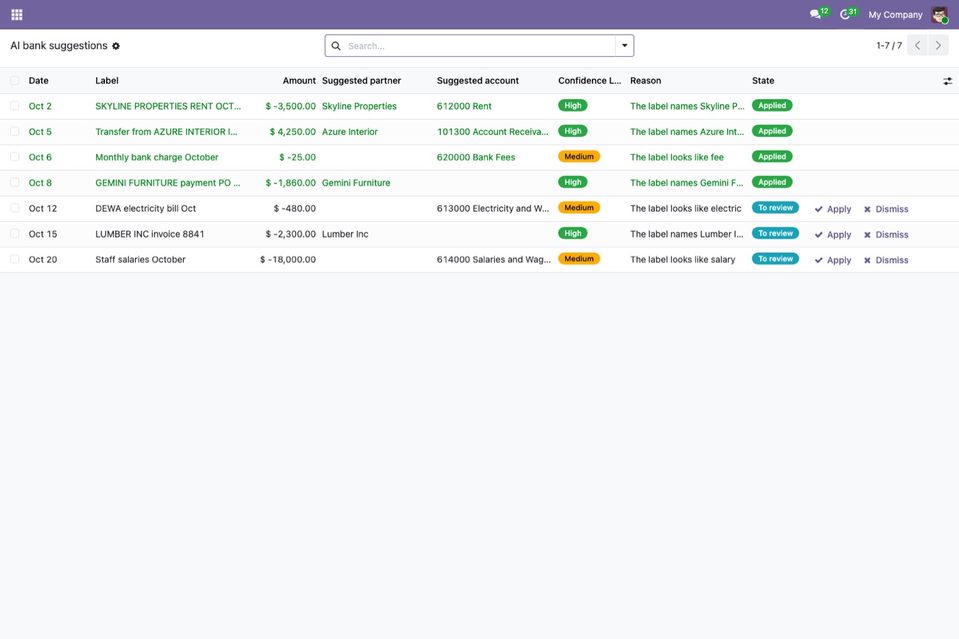Viewport: 959px width, 639px height.
Task: Click the To review badge for Oct 15
Action: click(775, 234)
